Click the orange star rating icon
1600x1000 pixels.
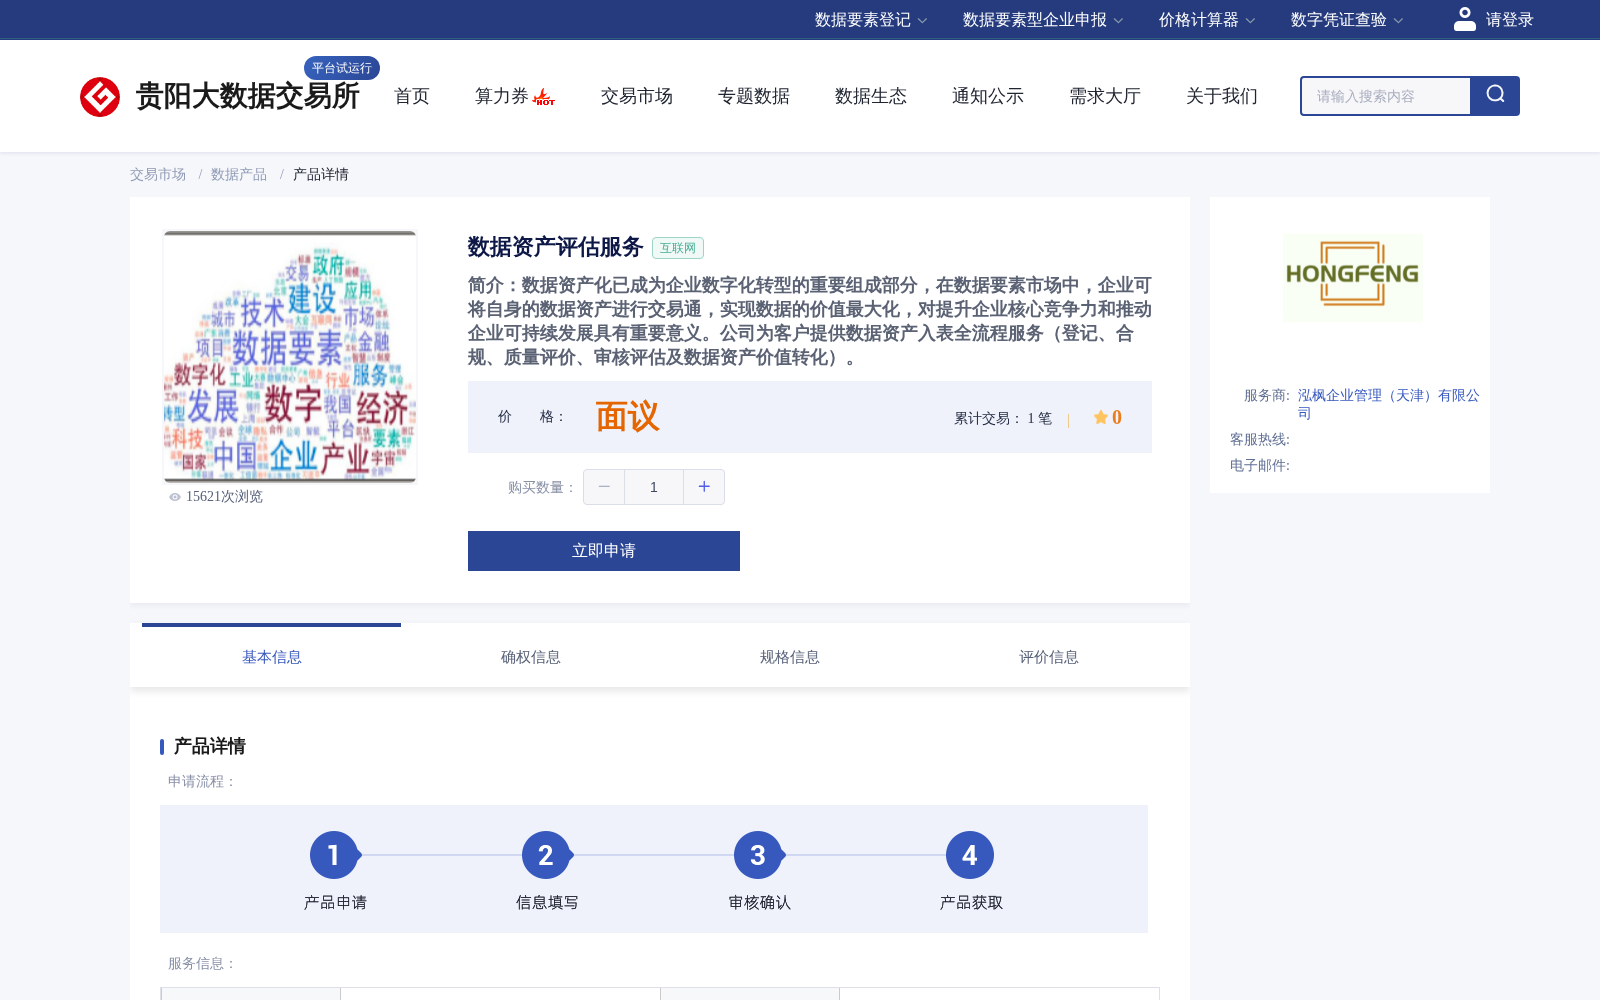(x=1100, y=417)
